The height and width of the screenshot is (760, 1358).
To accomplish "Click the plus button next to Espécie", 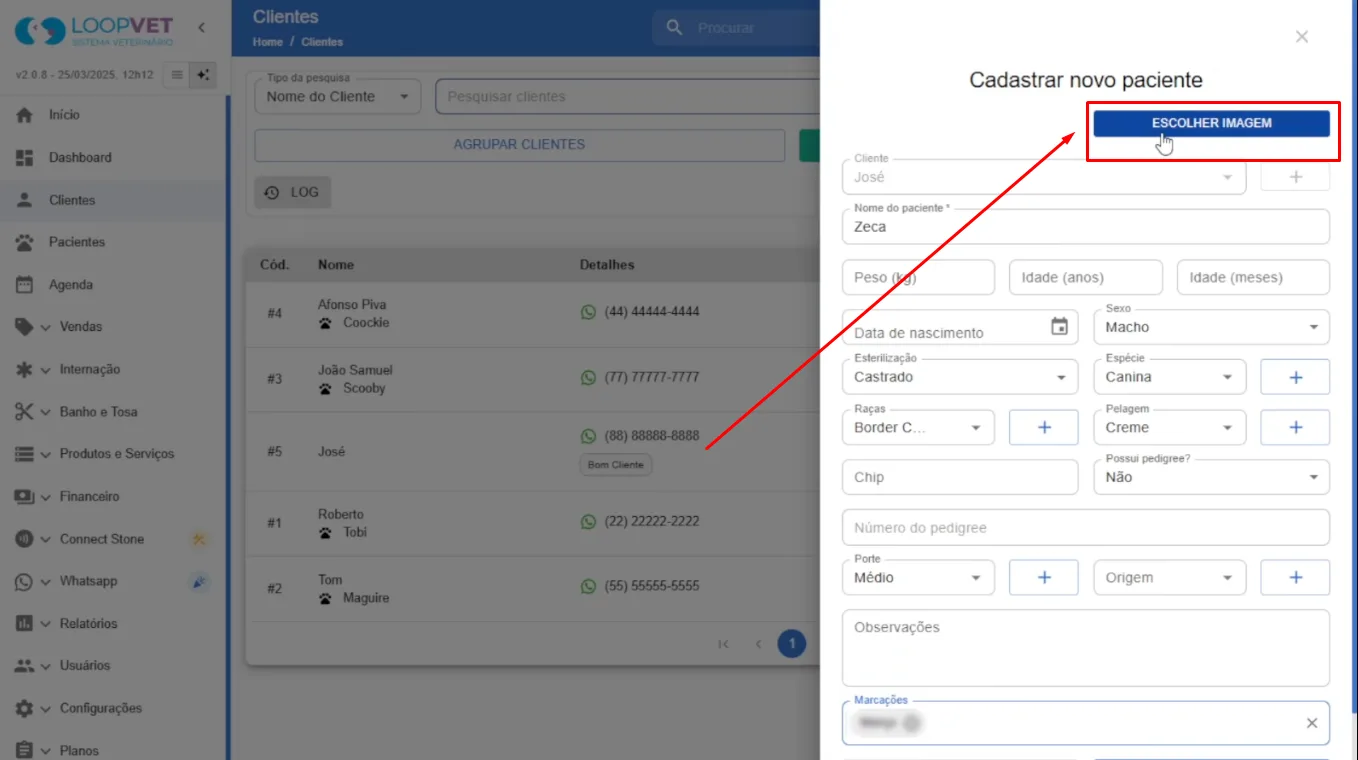I will 1295,377.
